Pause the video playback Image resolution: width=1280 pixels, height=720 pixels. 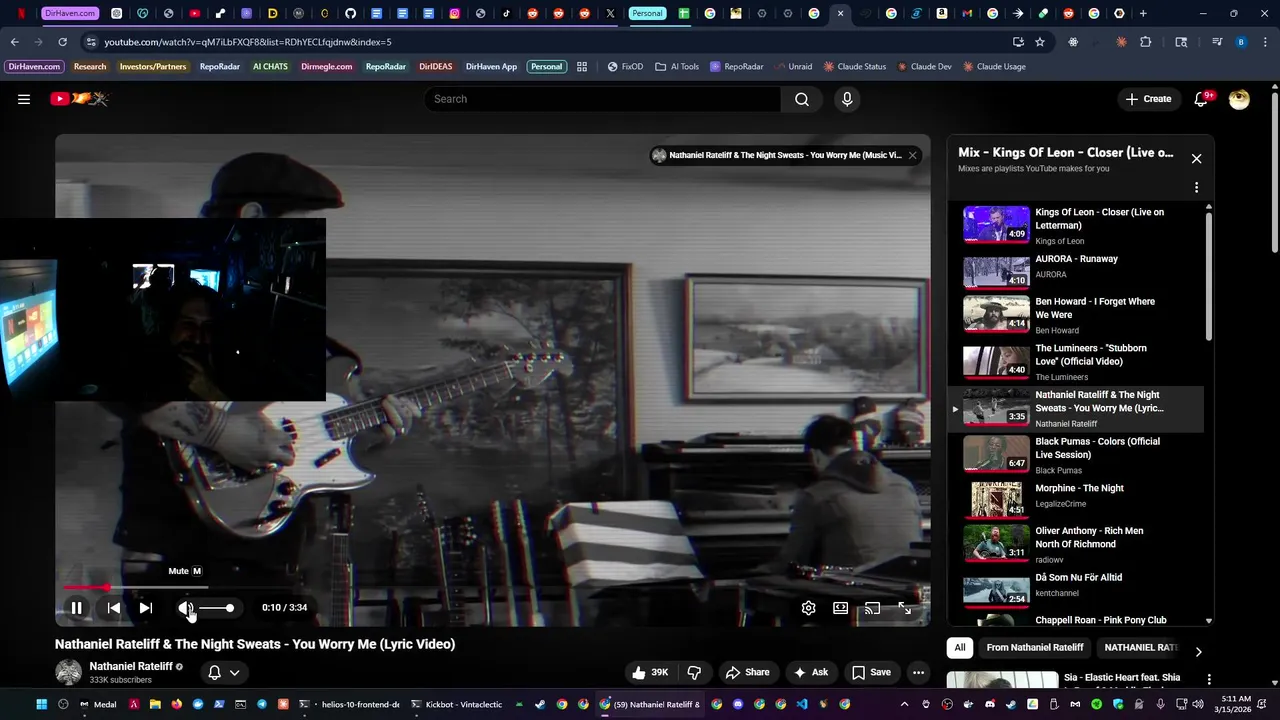point(76,608)
